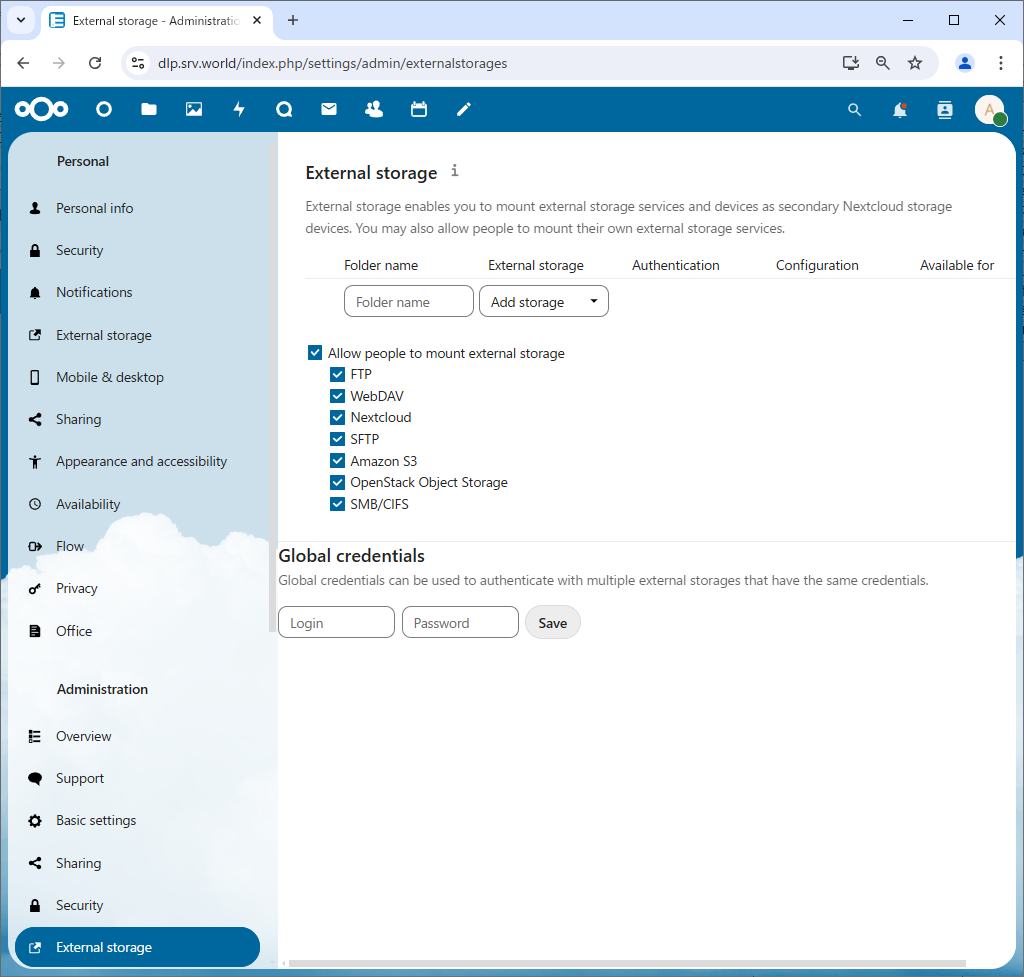Open the browser tab search dropdown
The width and height of the screenshot is (1024, 977).
20,20
